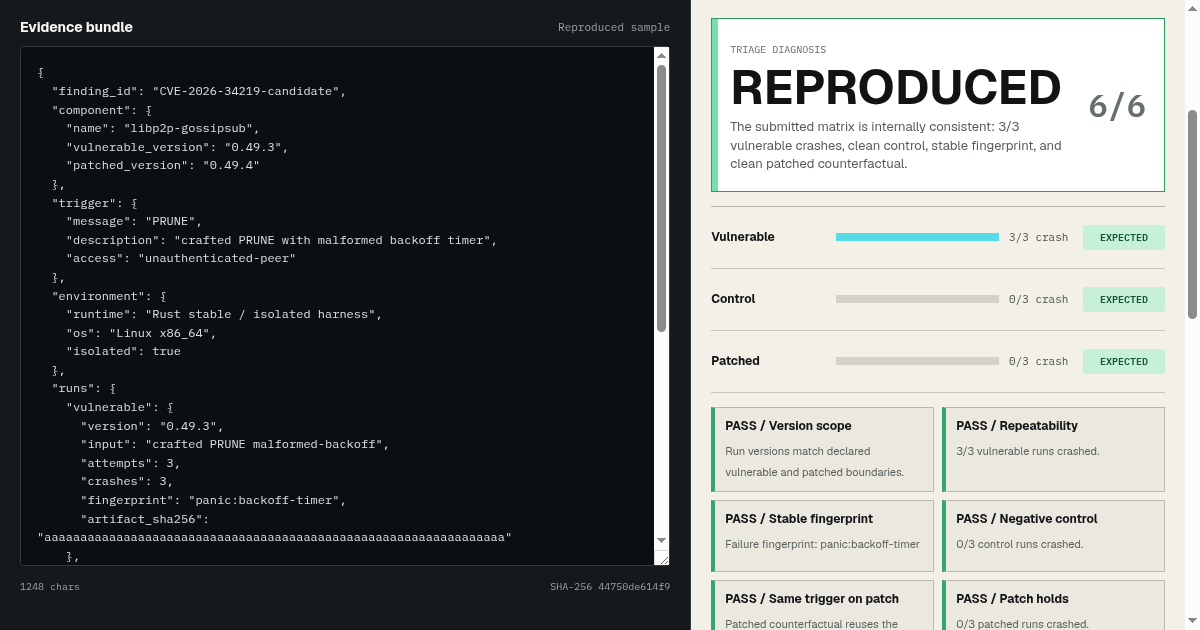Click the textarea resize grip corner

[662, 558]
